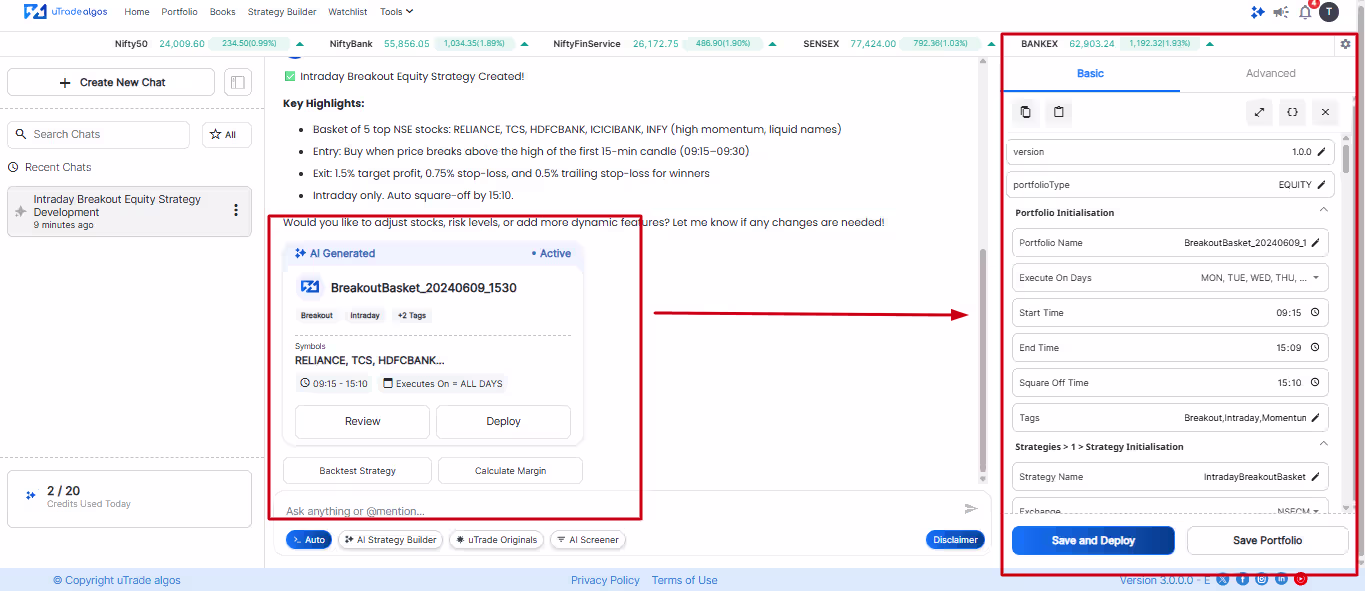Open the LinkedIn social link

1282,579
